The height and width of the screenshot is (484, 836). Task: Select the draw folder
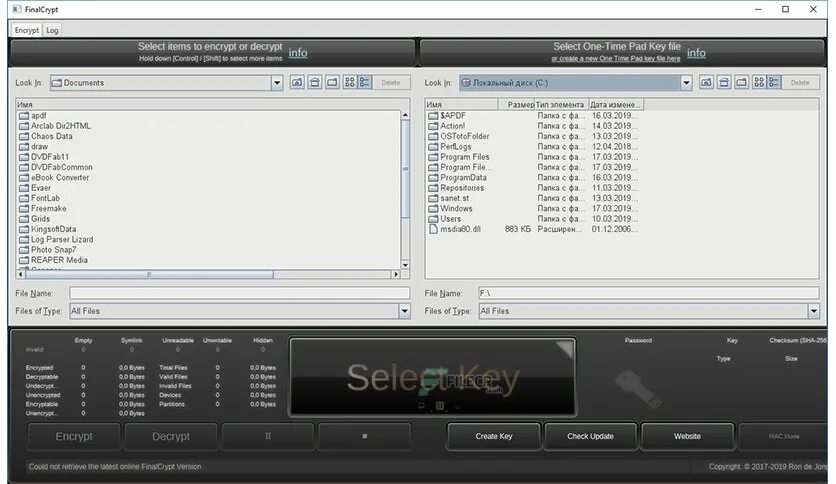pos(33,147)
